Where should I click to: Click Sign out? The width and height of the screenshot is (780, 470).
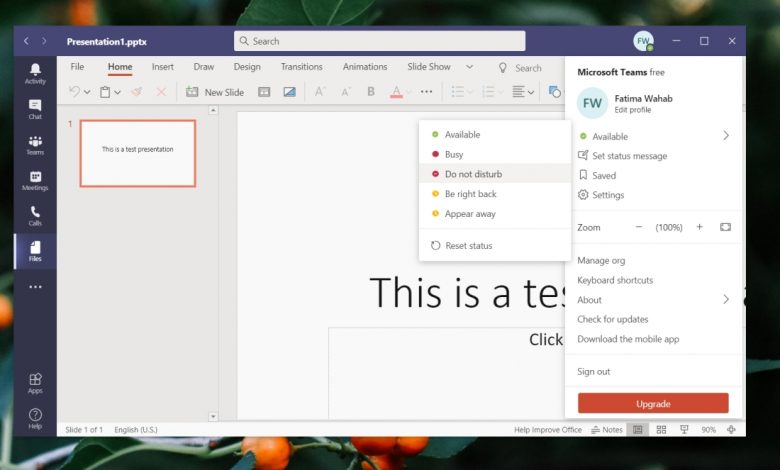[593, 371]
